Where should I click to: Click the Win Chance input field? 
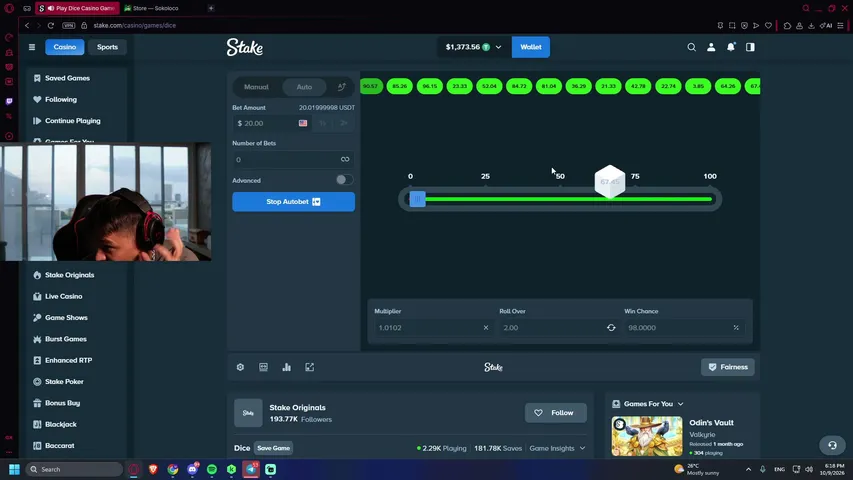tap(684, 328)
